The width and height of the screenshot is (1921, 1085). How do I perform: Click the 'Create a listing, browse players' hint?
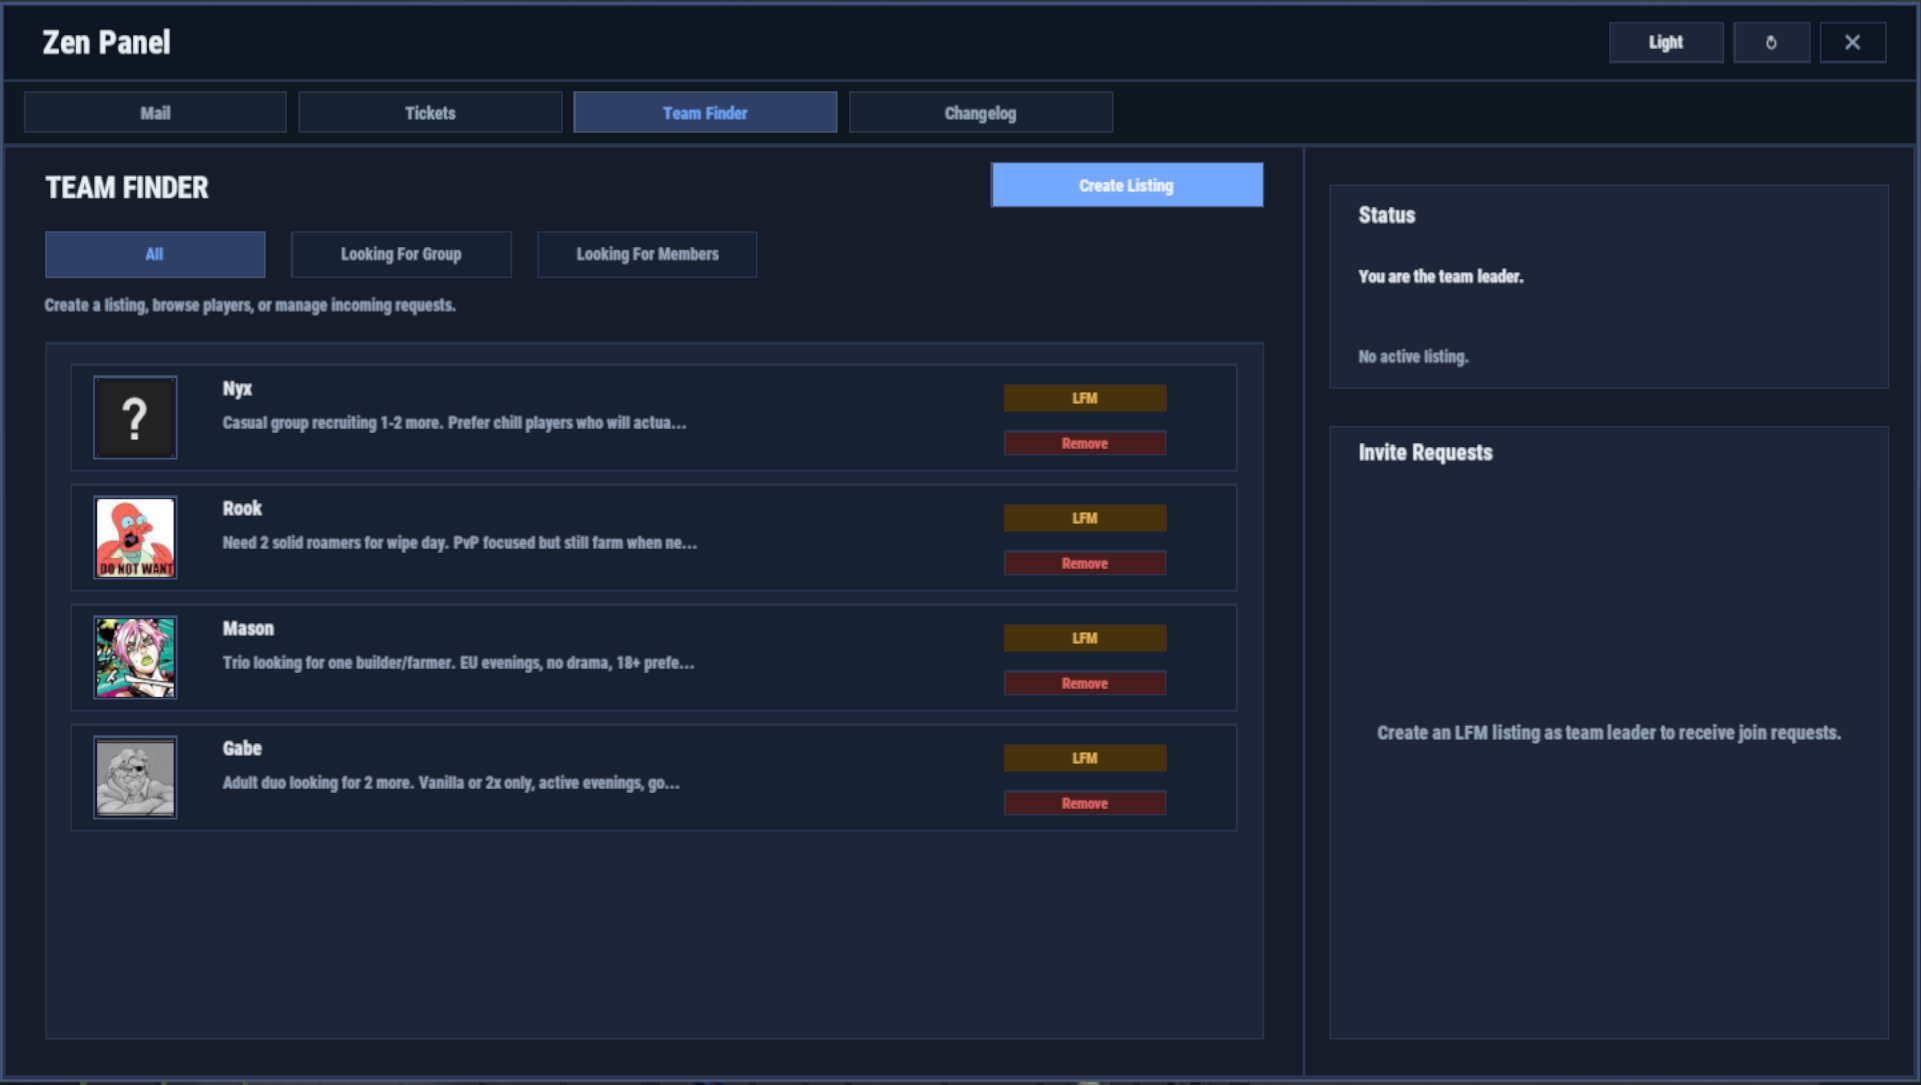tap(250, 305)
